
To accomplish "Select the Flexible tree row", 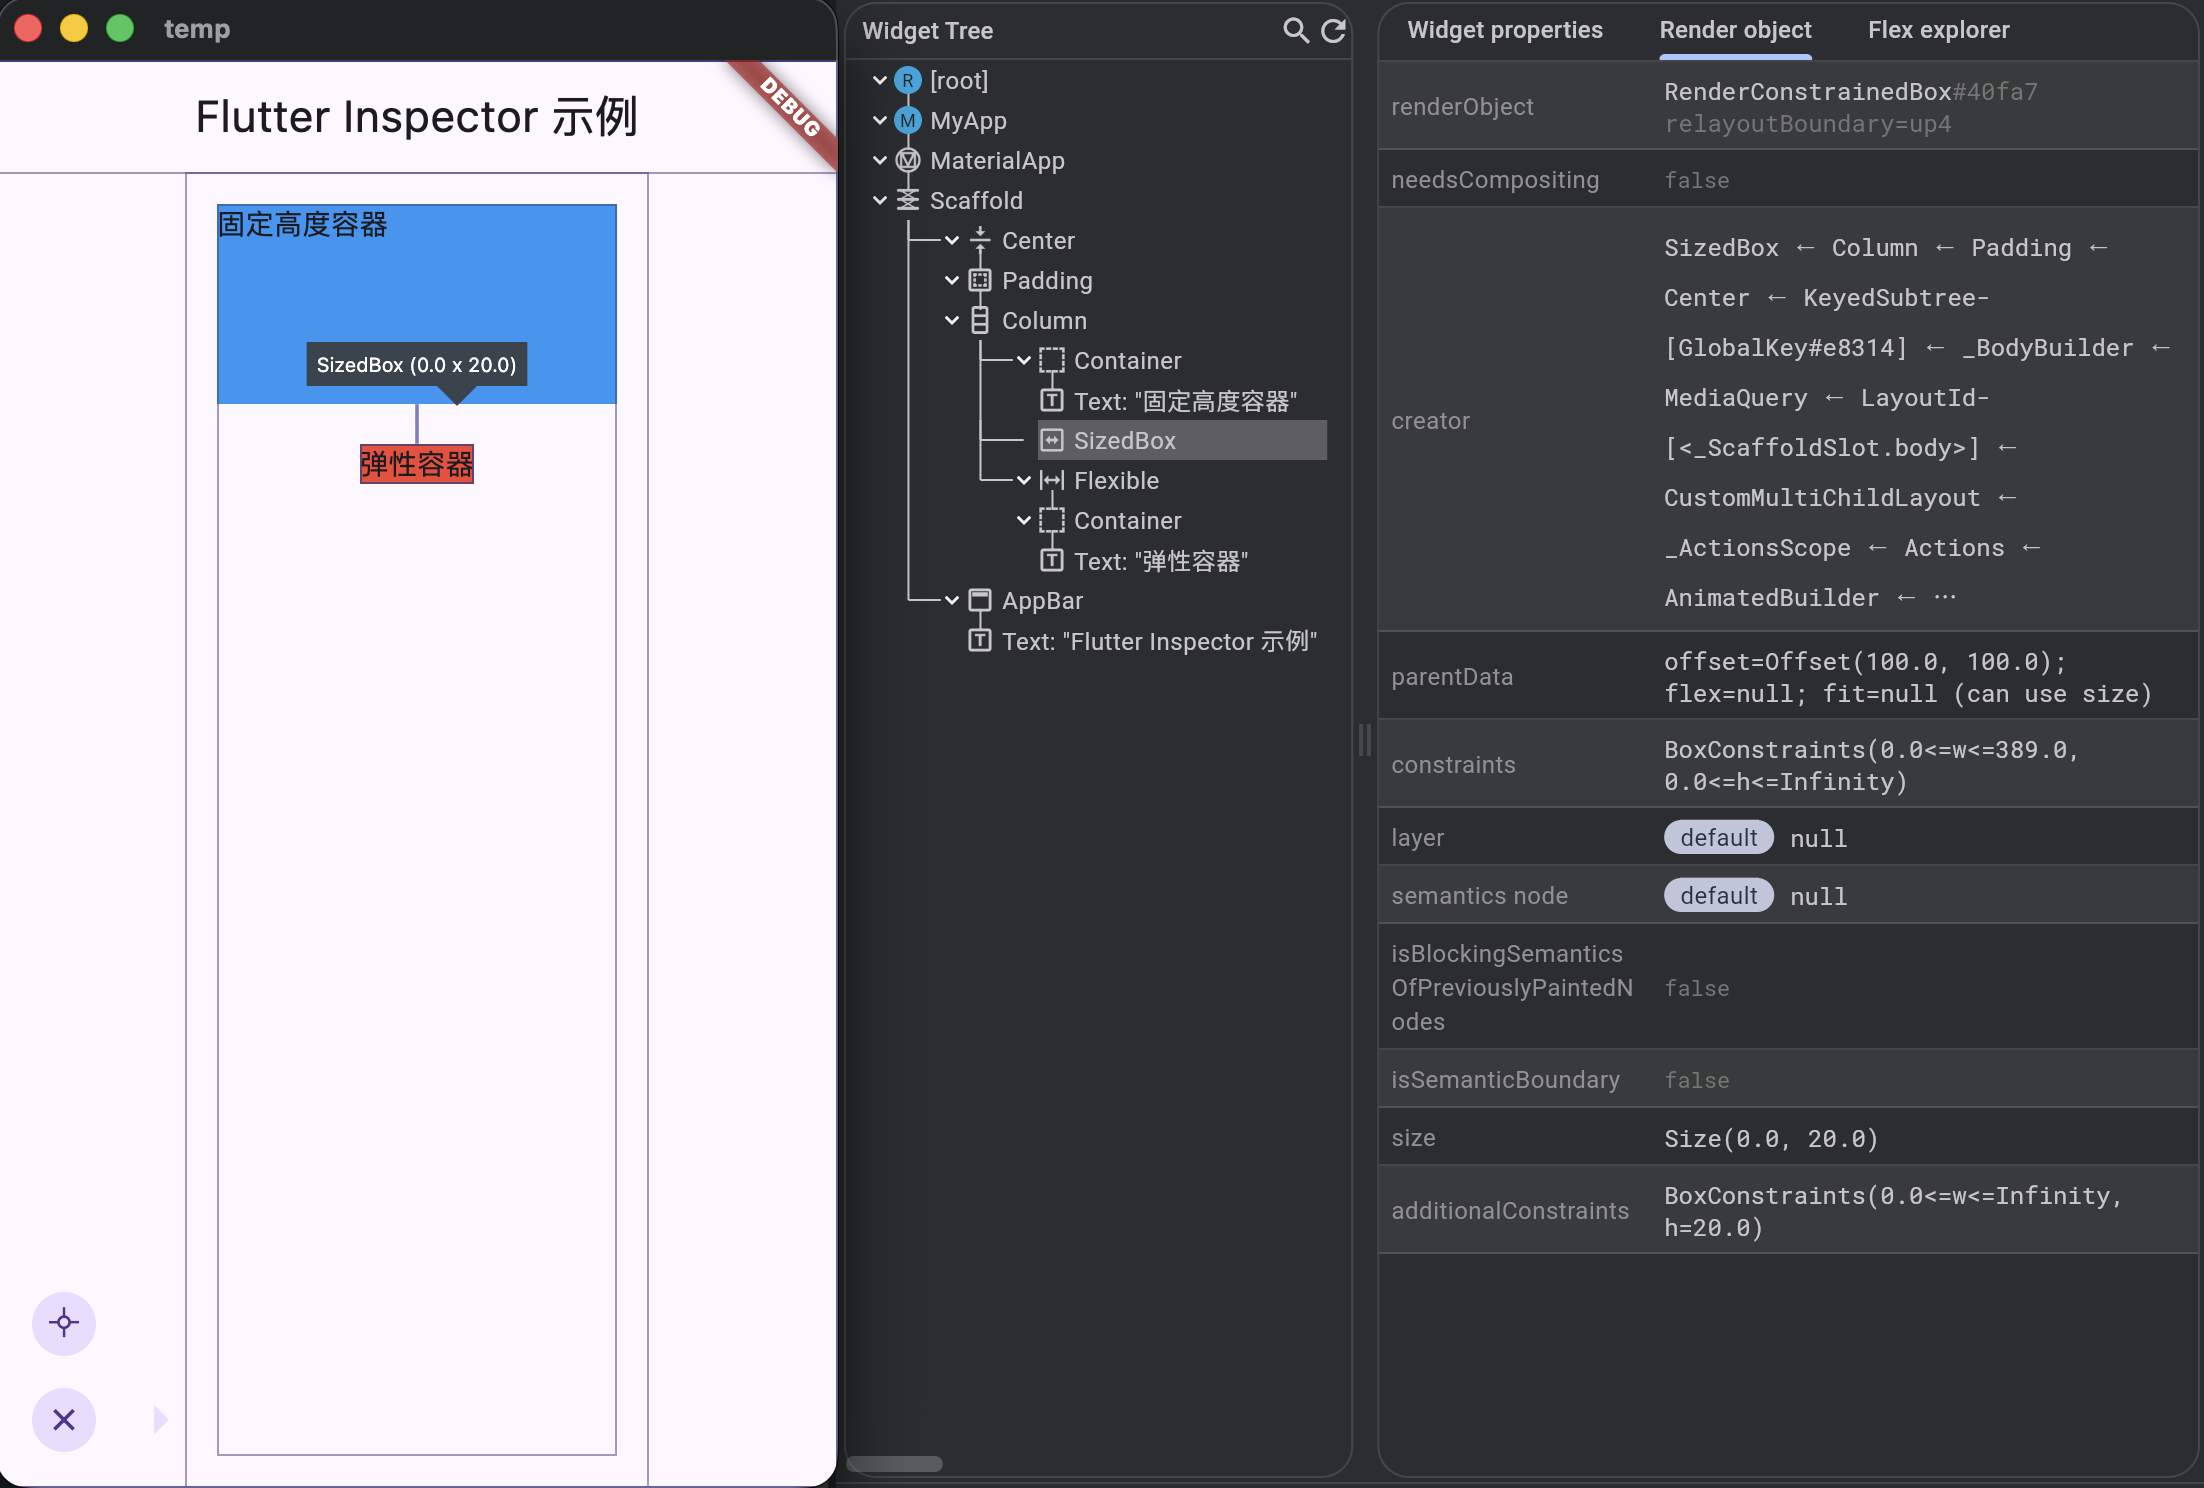I will 1116,481.
